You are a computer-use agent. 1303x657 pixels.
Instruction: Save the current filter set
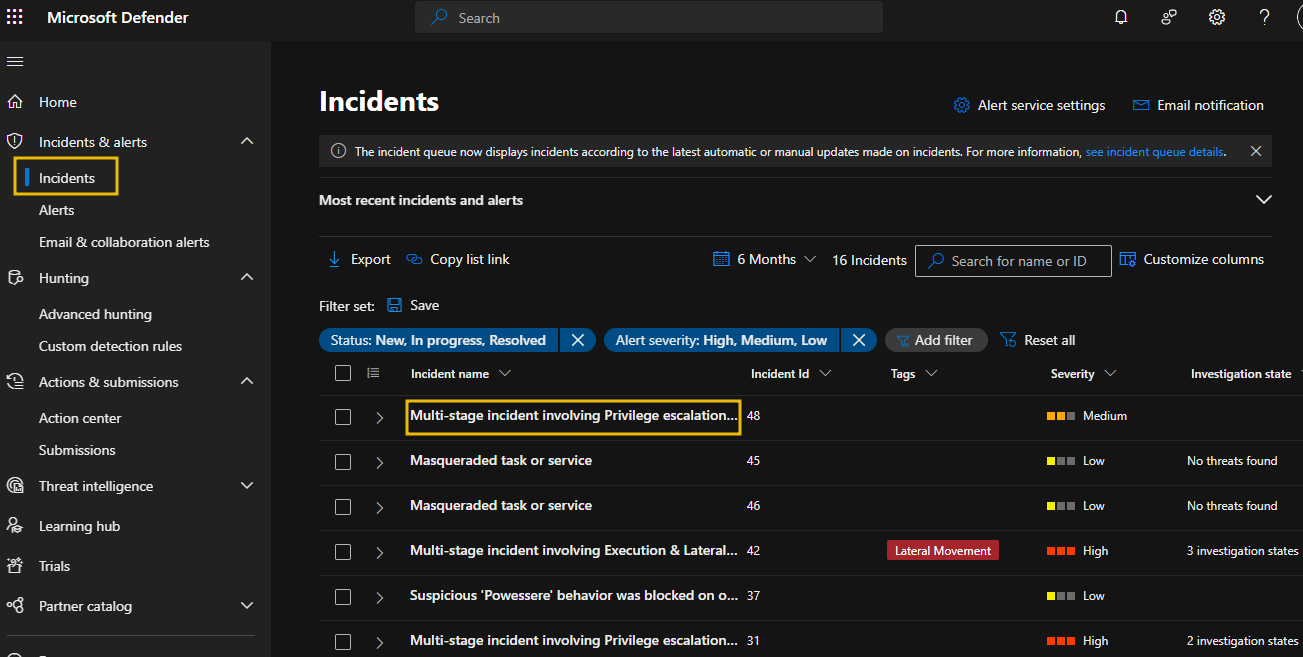tap(413, 305)
